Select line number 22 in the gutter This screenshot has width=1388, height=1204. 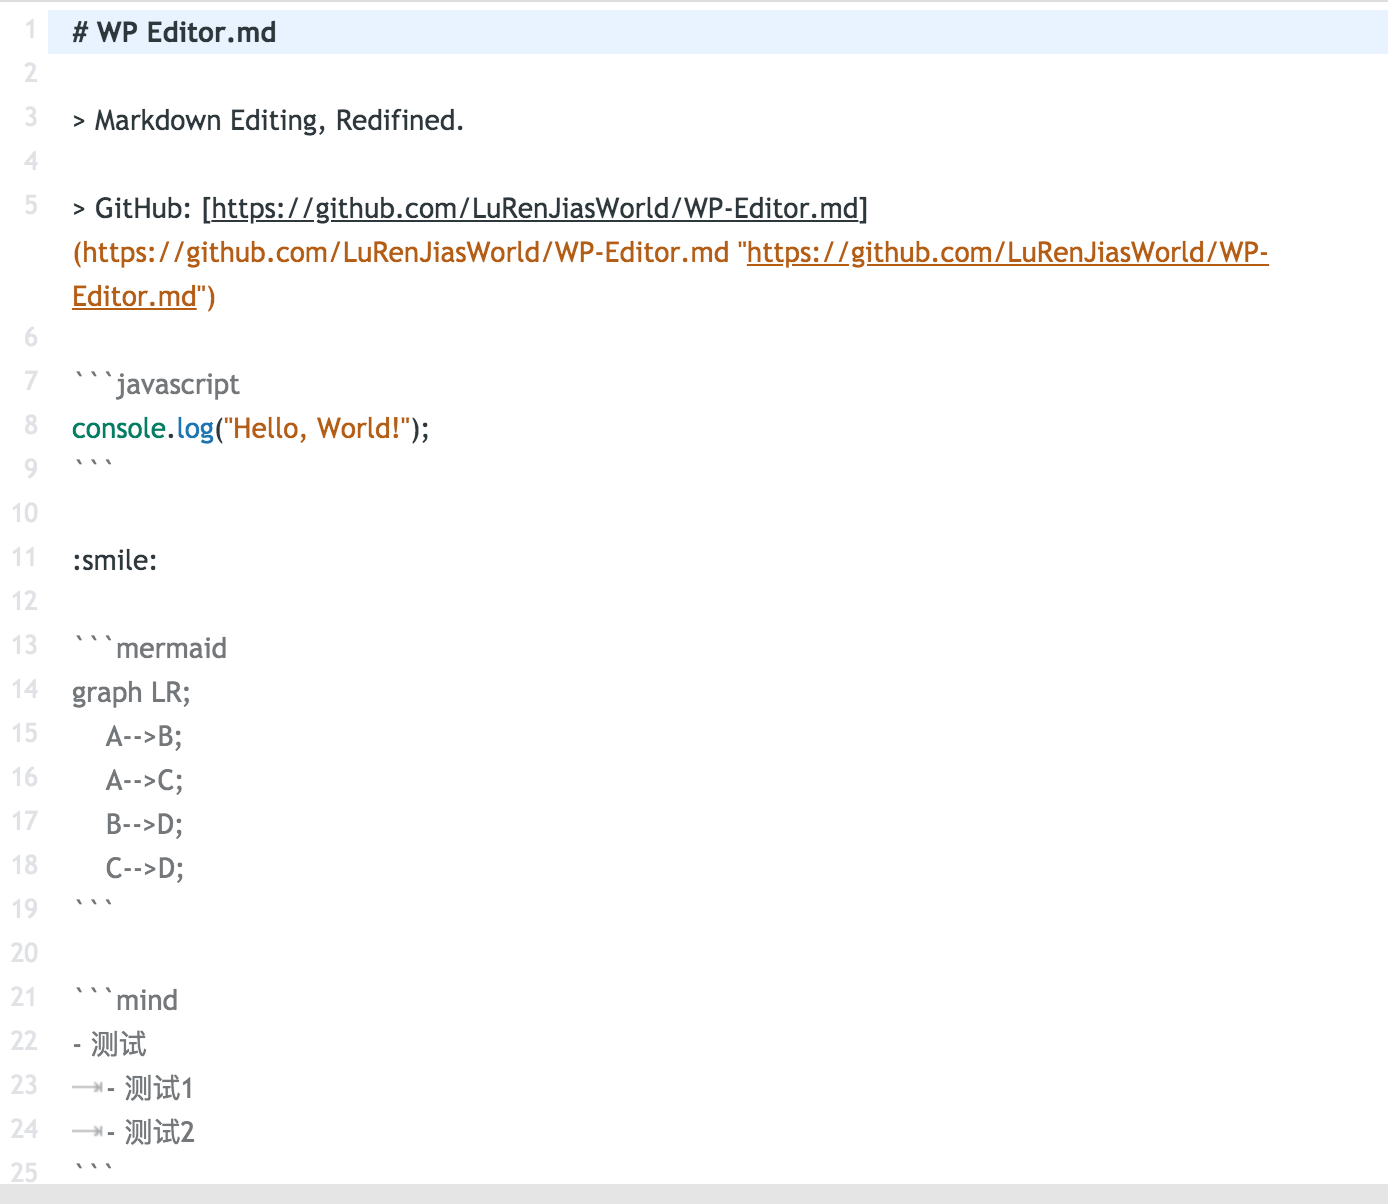point(24,1042)
